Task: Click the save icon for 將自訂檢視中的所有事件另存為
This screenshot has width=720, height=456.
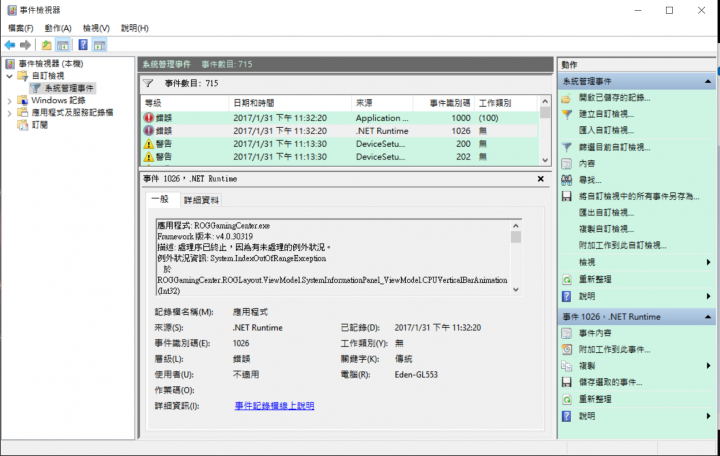Action: coord(567,197)
